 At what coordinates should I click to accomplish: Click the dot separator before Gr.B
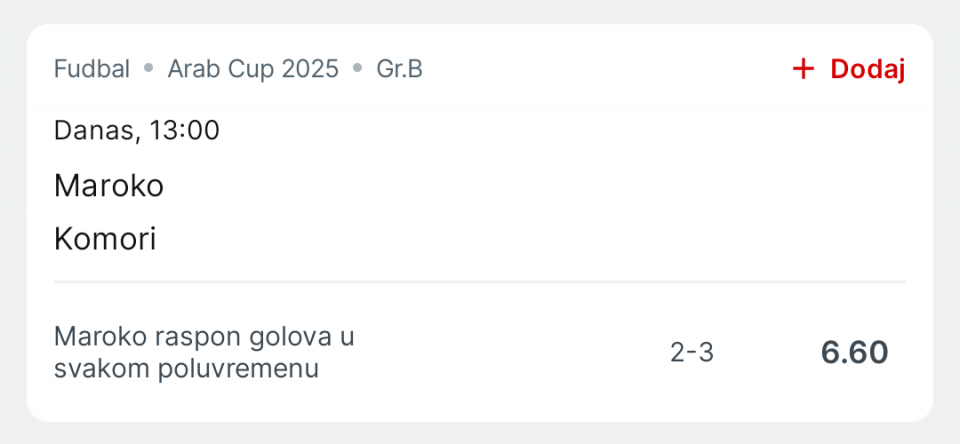(357, 69)
